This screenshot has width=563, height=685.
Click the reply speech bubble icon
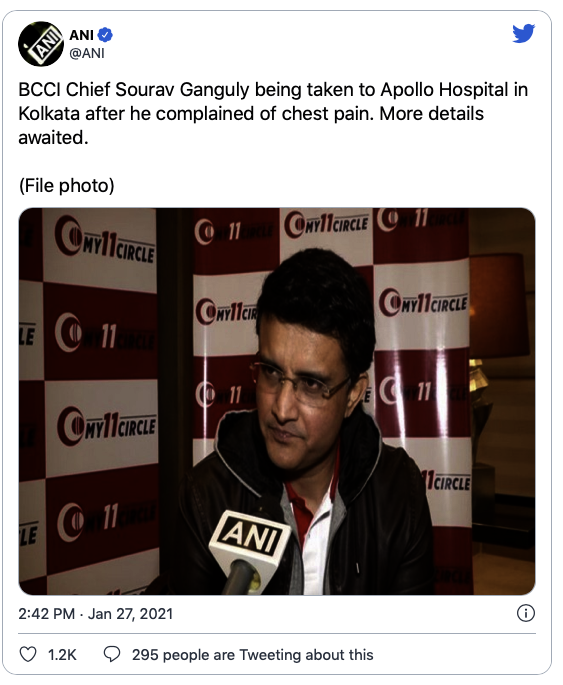pyautogui.click(x=112, y=654)
